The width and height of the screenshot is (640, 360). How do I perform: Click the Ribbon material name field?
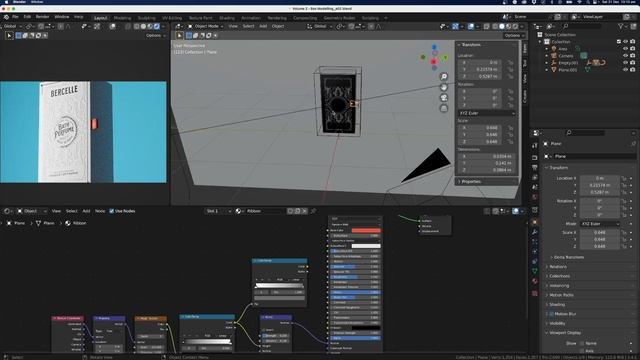[x=265, y=211]
